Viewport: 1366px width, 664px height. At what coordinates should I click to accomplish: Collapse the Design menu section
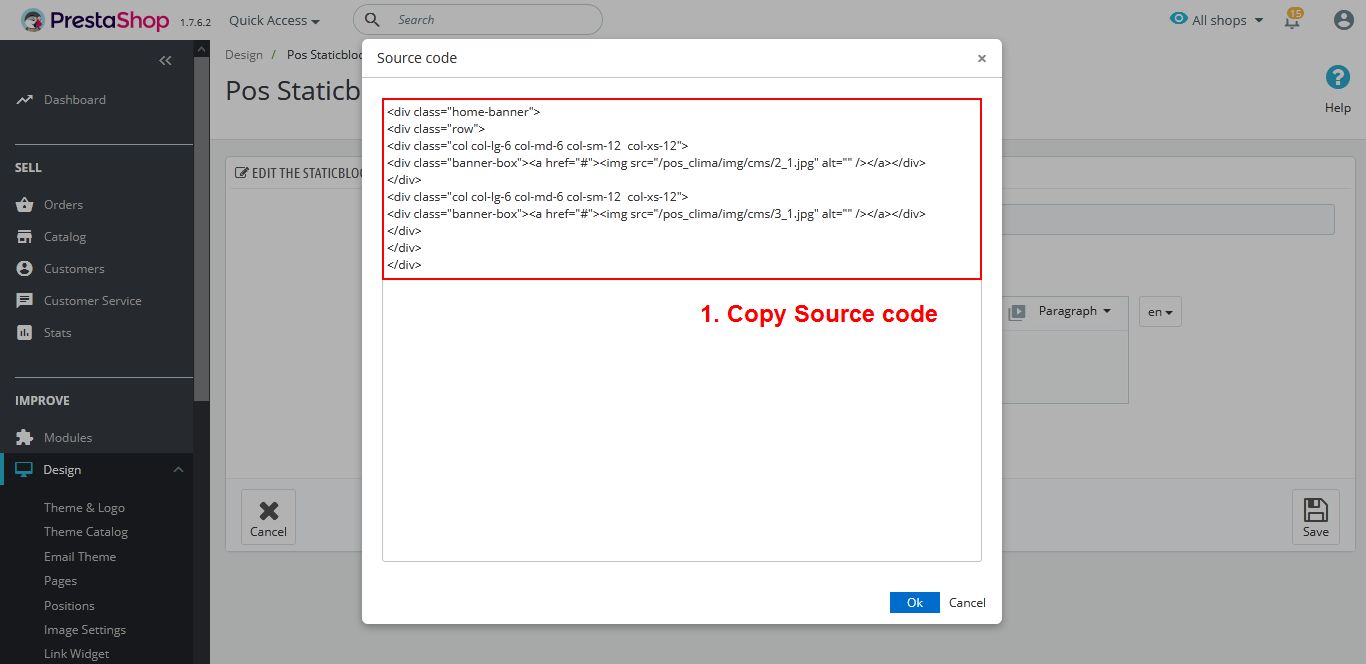pyautogui.click(x=178, y=470)
